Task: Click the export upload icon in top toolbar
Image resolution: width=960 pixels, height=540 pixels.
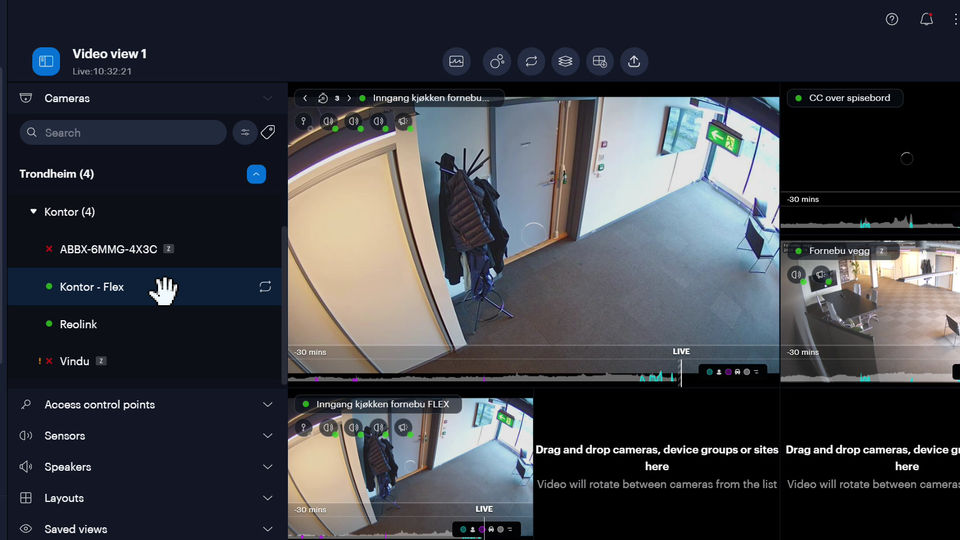Action: (634, 61)
